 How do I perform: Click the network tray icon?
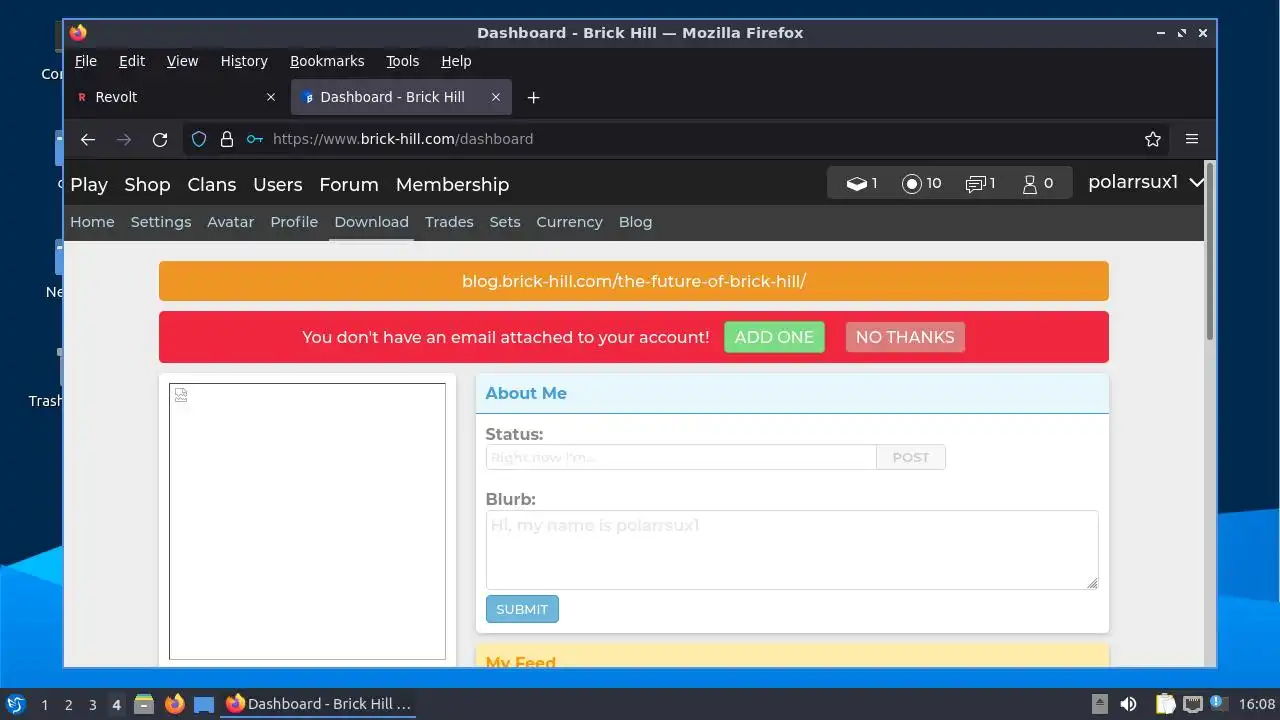(1192, 704)
